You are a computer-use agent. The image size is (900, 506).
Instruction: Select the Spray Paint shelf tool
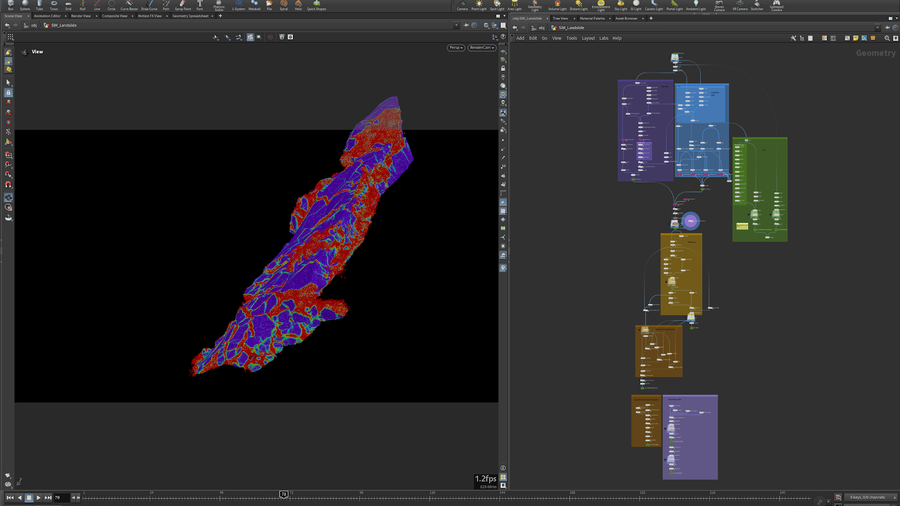(182, 5)
